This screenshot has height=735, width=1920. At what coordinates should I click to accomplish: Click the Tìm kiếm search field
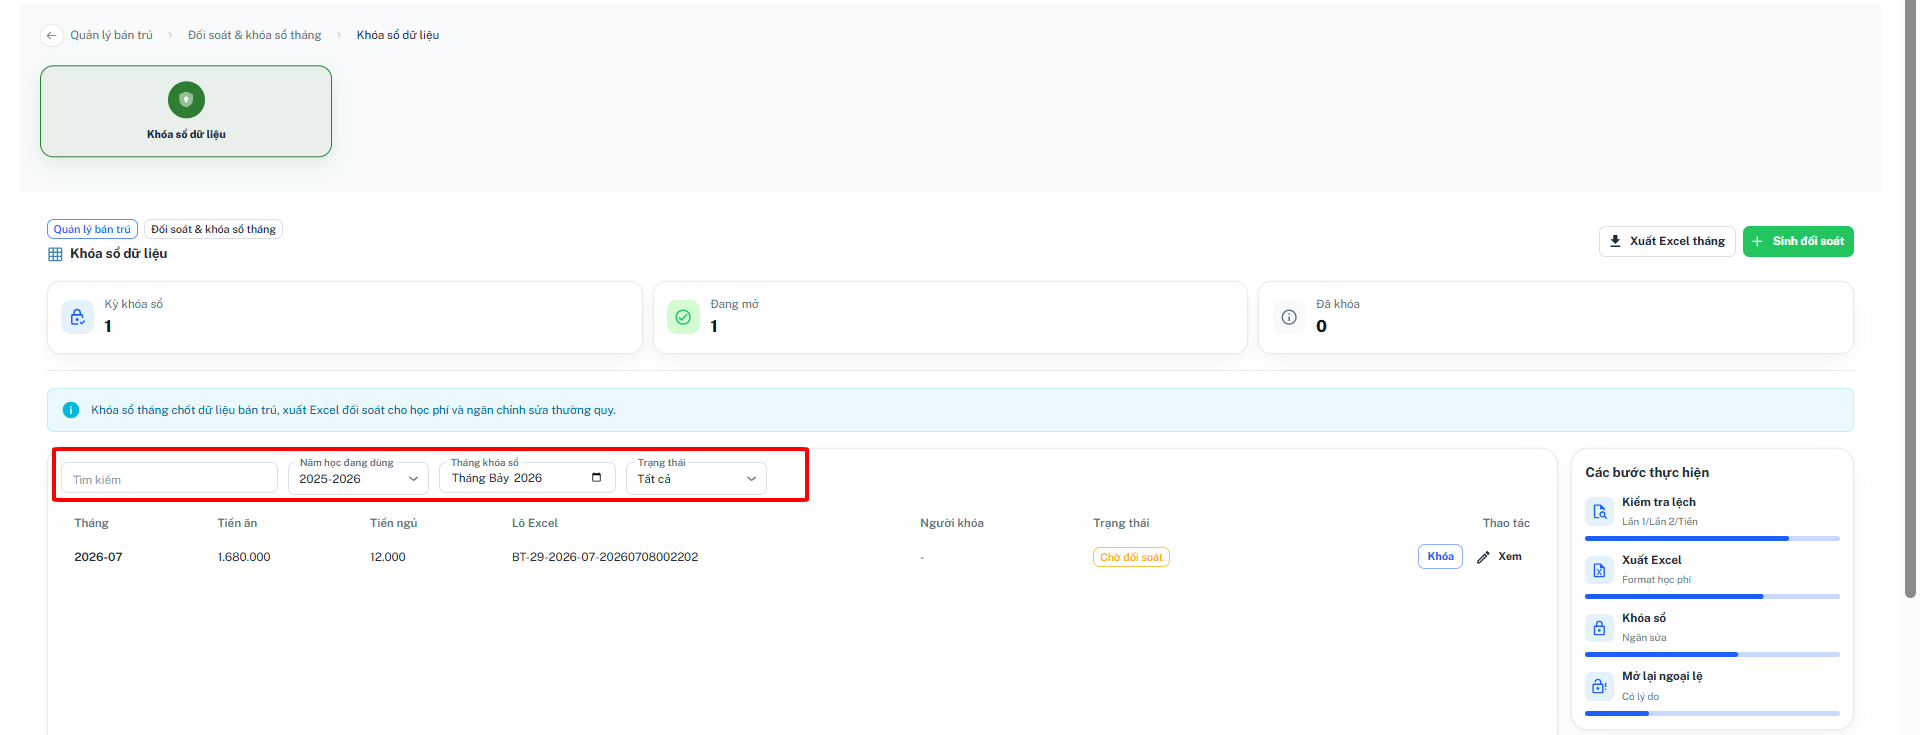tap(170, 478)
